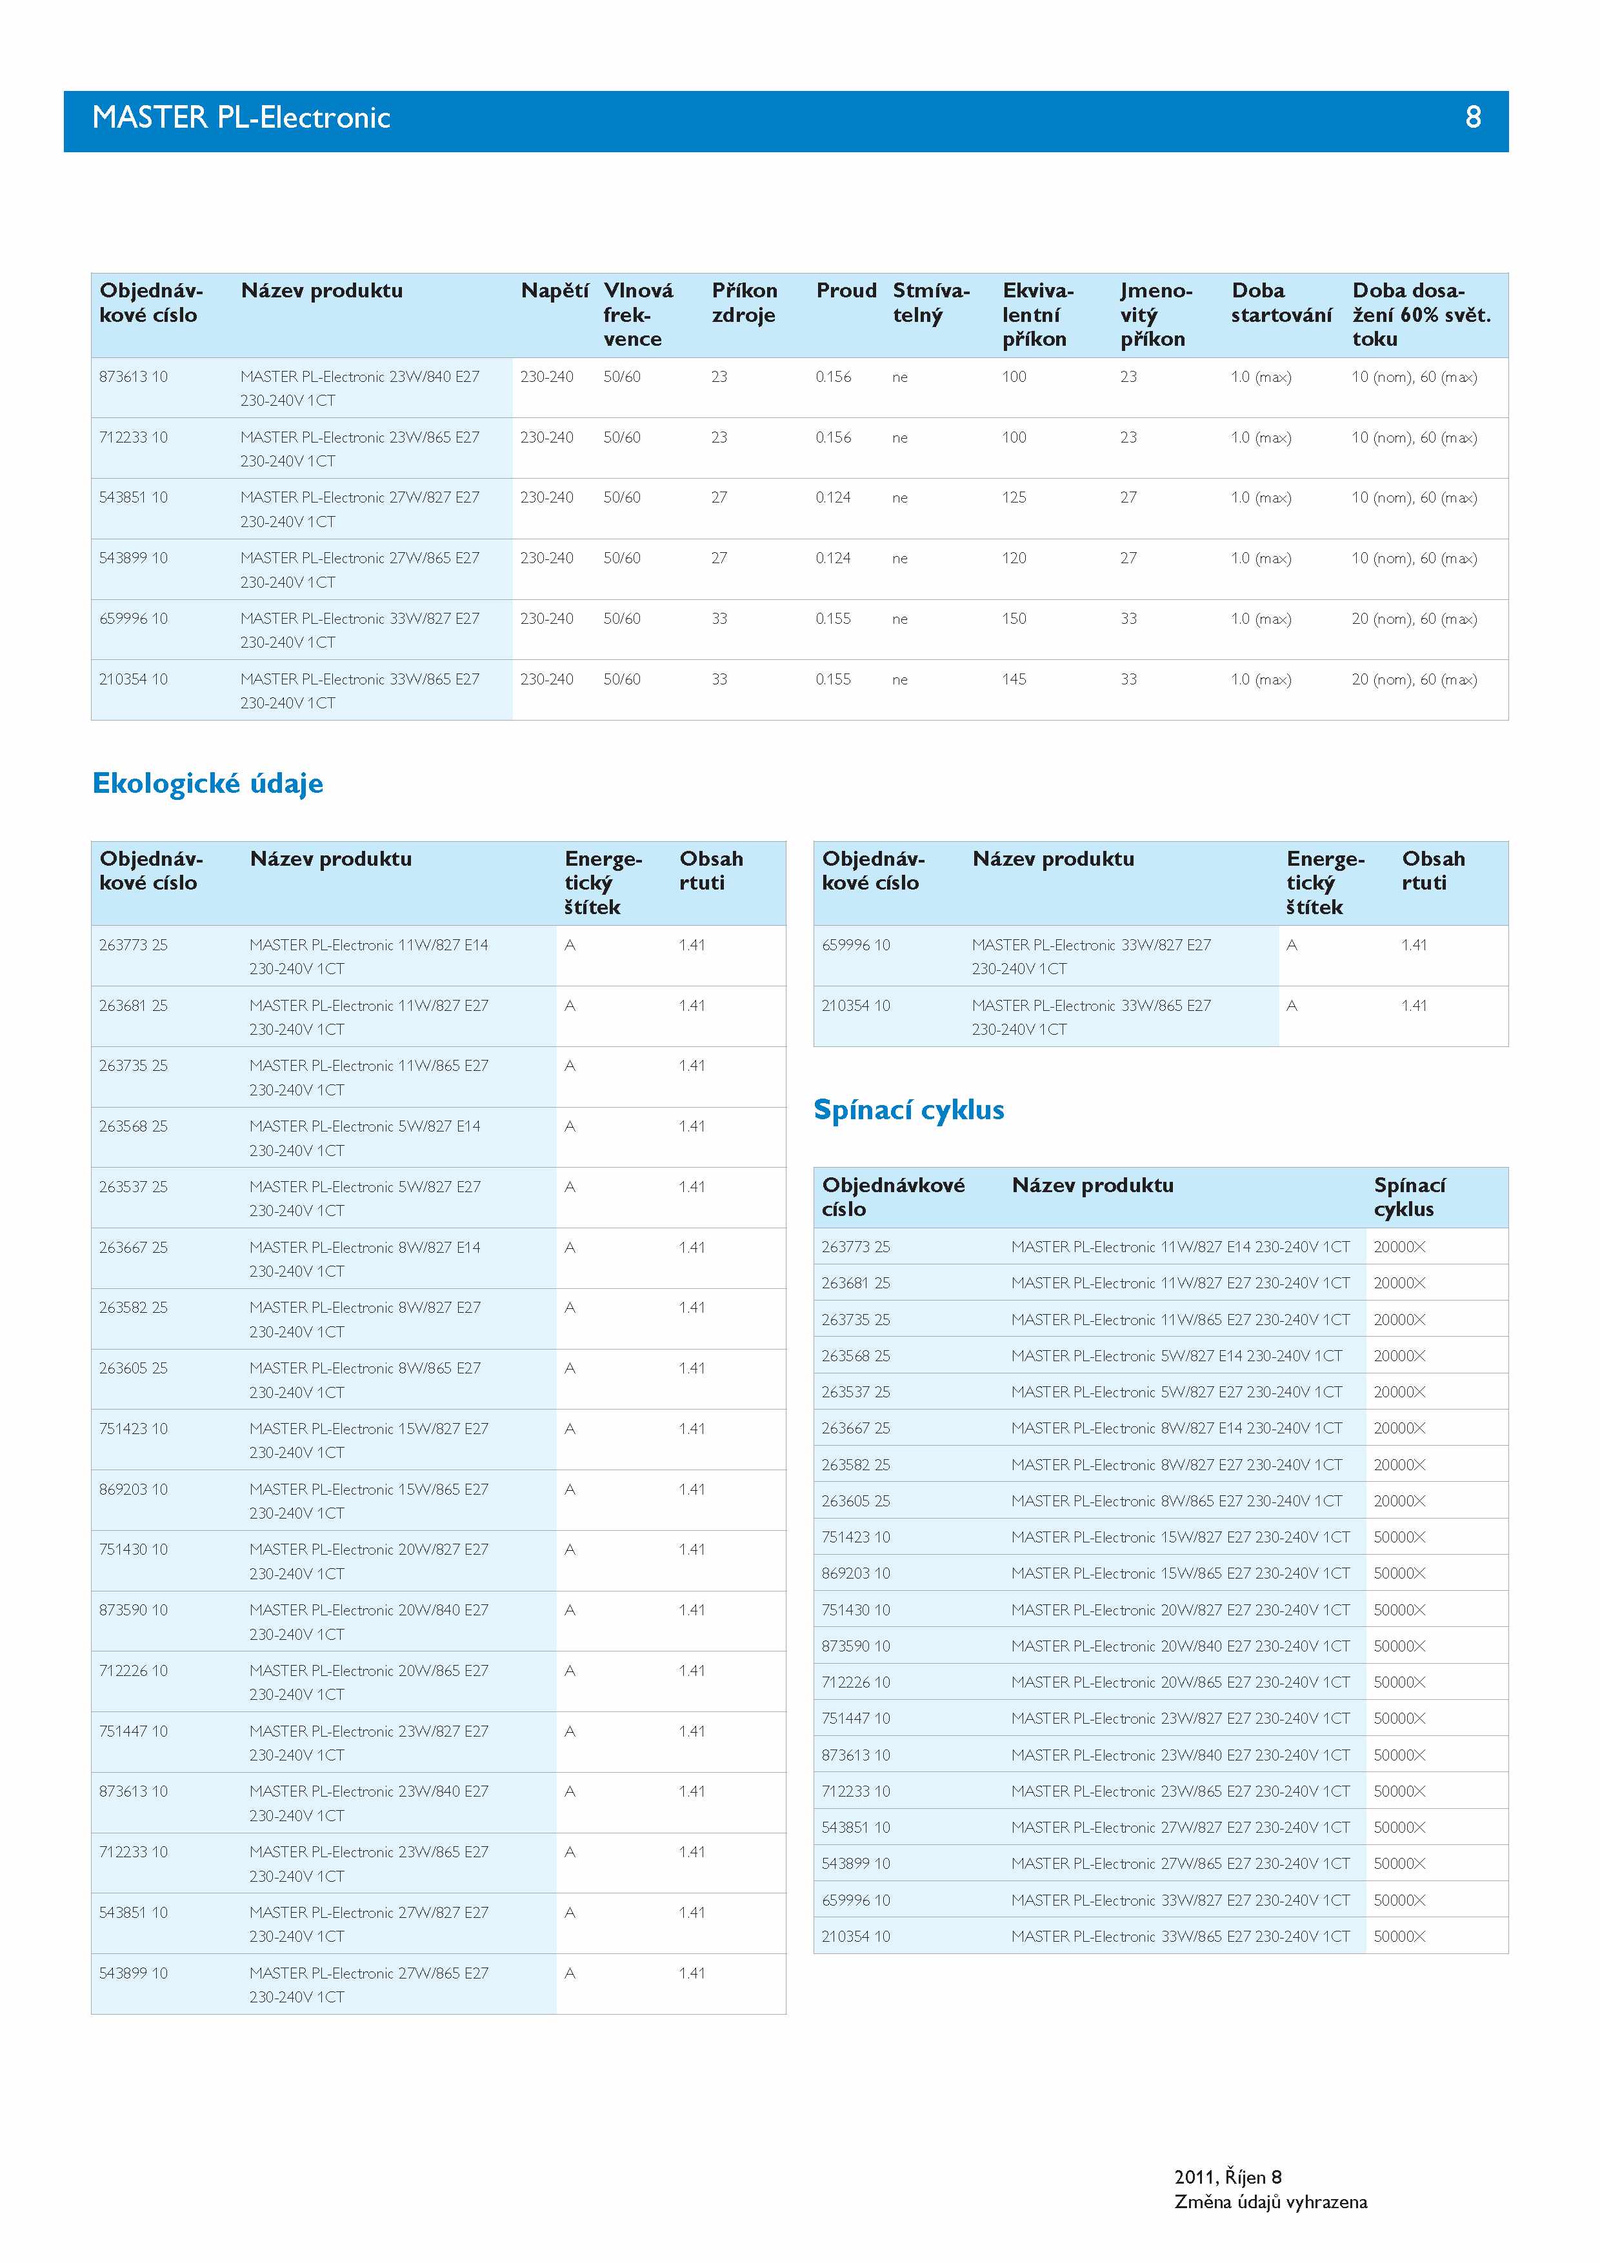Click 27W/865 E27 product in left ecological table

pos(369,1985)
